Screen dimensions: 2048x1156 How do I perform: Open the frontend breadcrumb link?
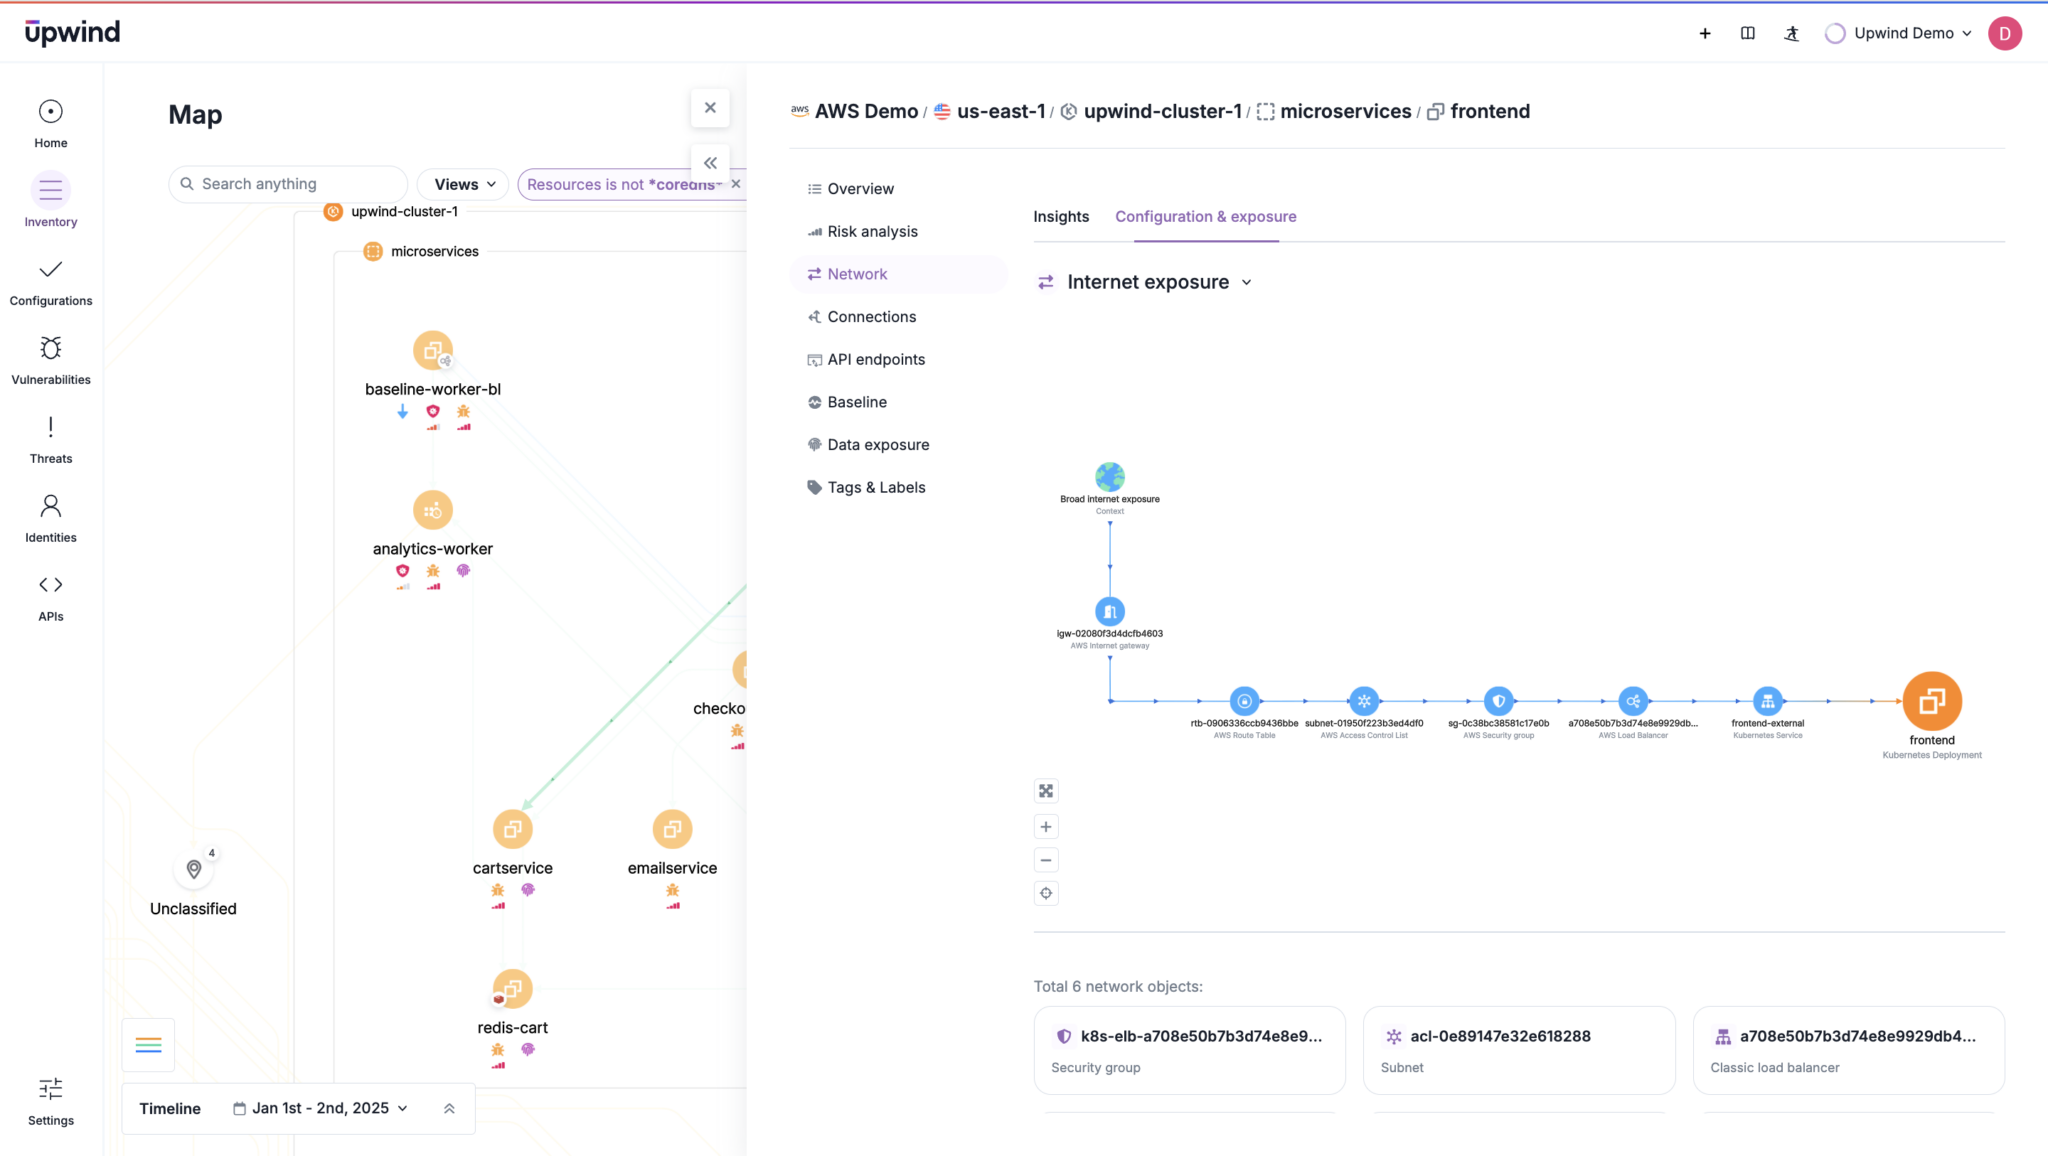1490,111
